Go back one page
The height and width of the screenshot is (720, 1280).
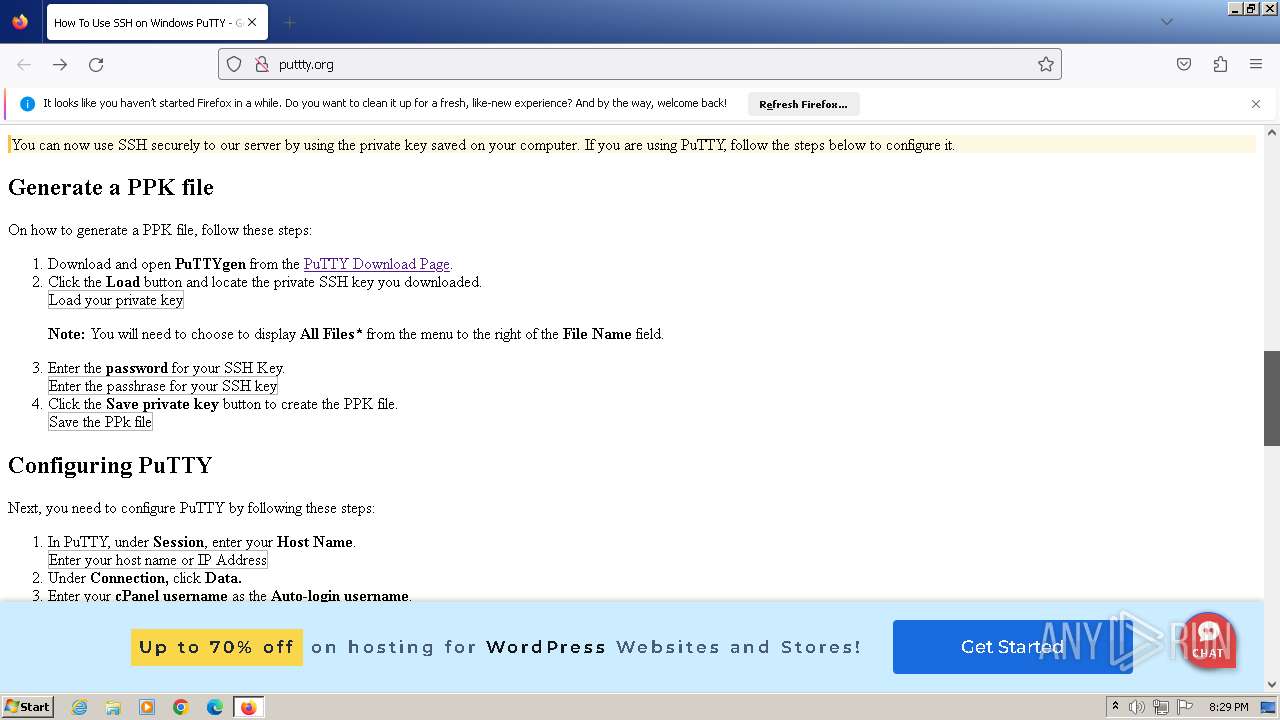[x=24, y=64]
